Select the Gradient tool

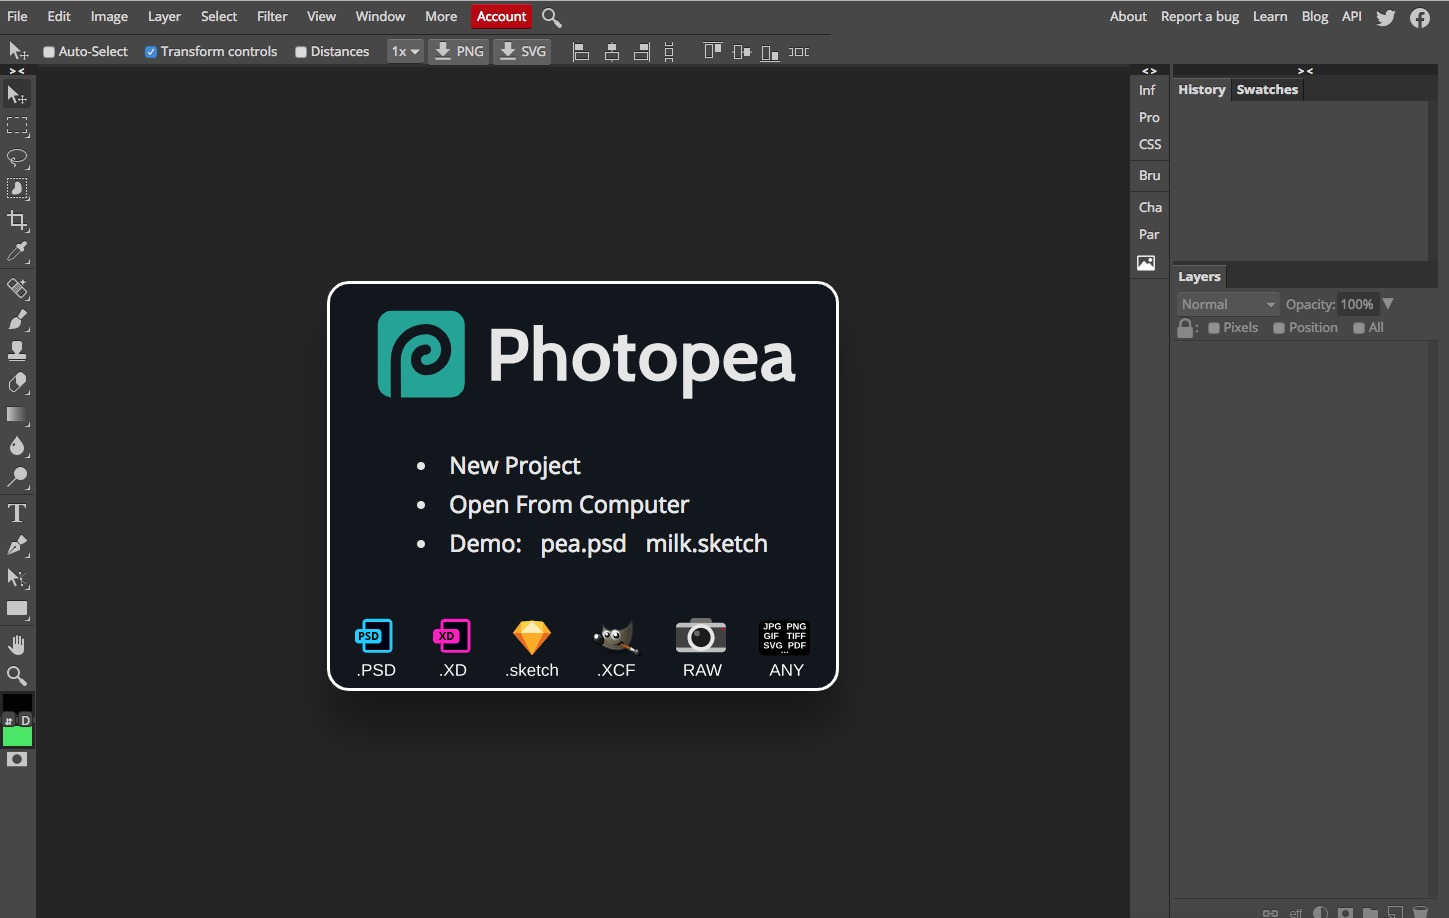coord(17,415)
